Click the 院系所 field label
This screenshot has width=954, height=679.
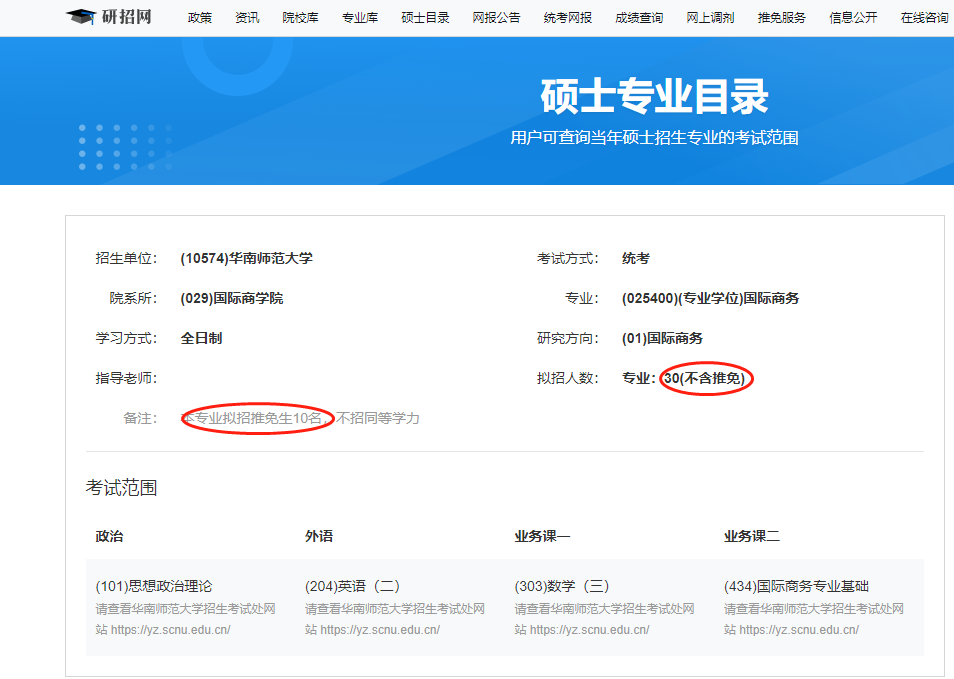click(133, 298)
